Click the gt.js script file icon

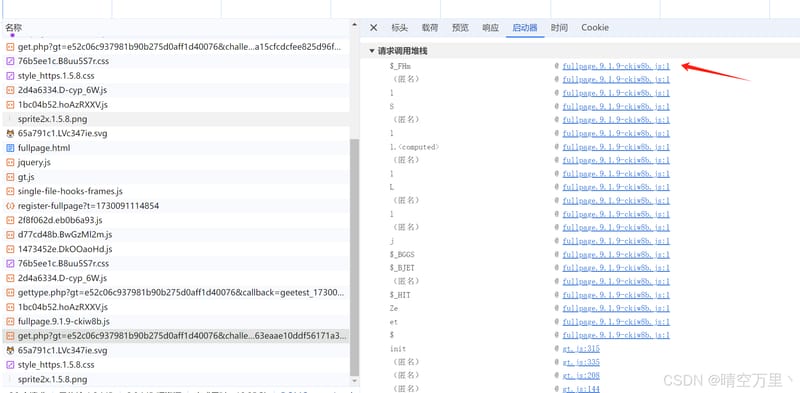[10, 177]
